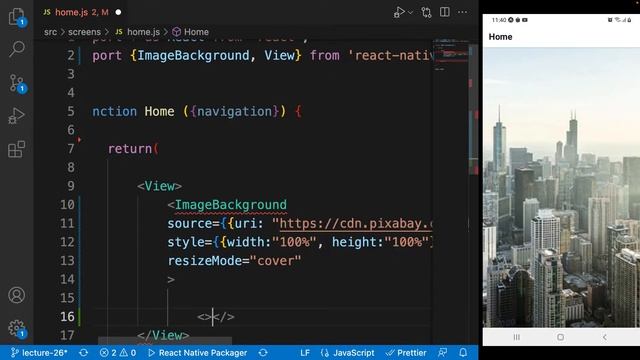This screenshot has height=360, width=640.
Task: Open the Accounts menu icon
Action: (16, 295)
